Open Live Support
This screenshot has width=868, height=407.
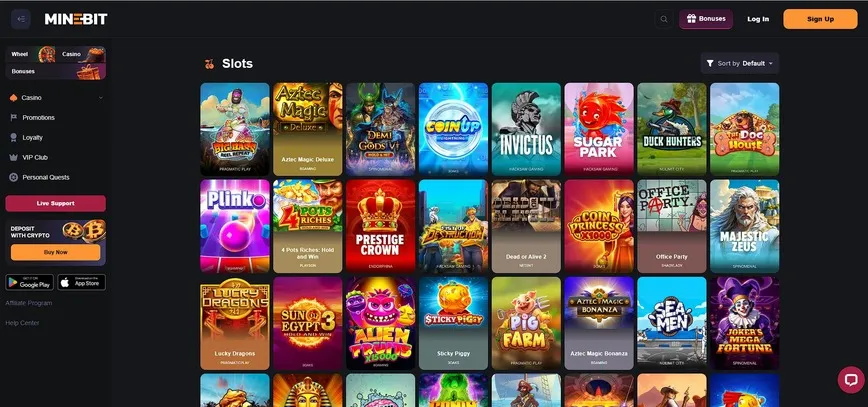(55, 203)
